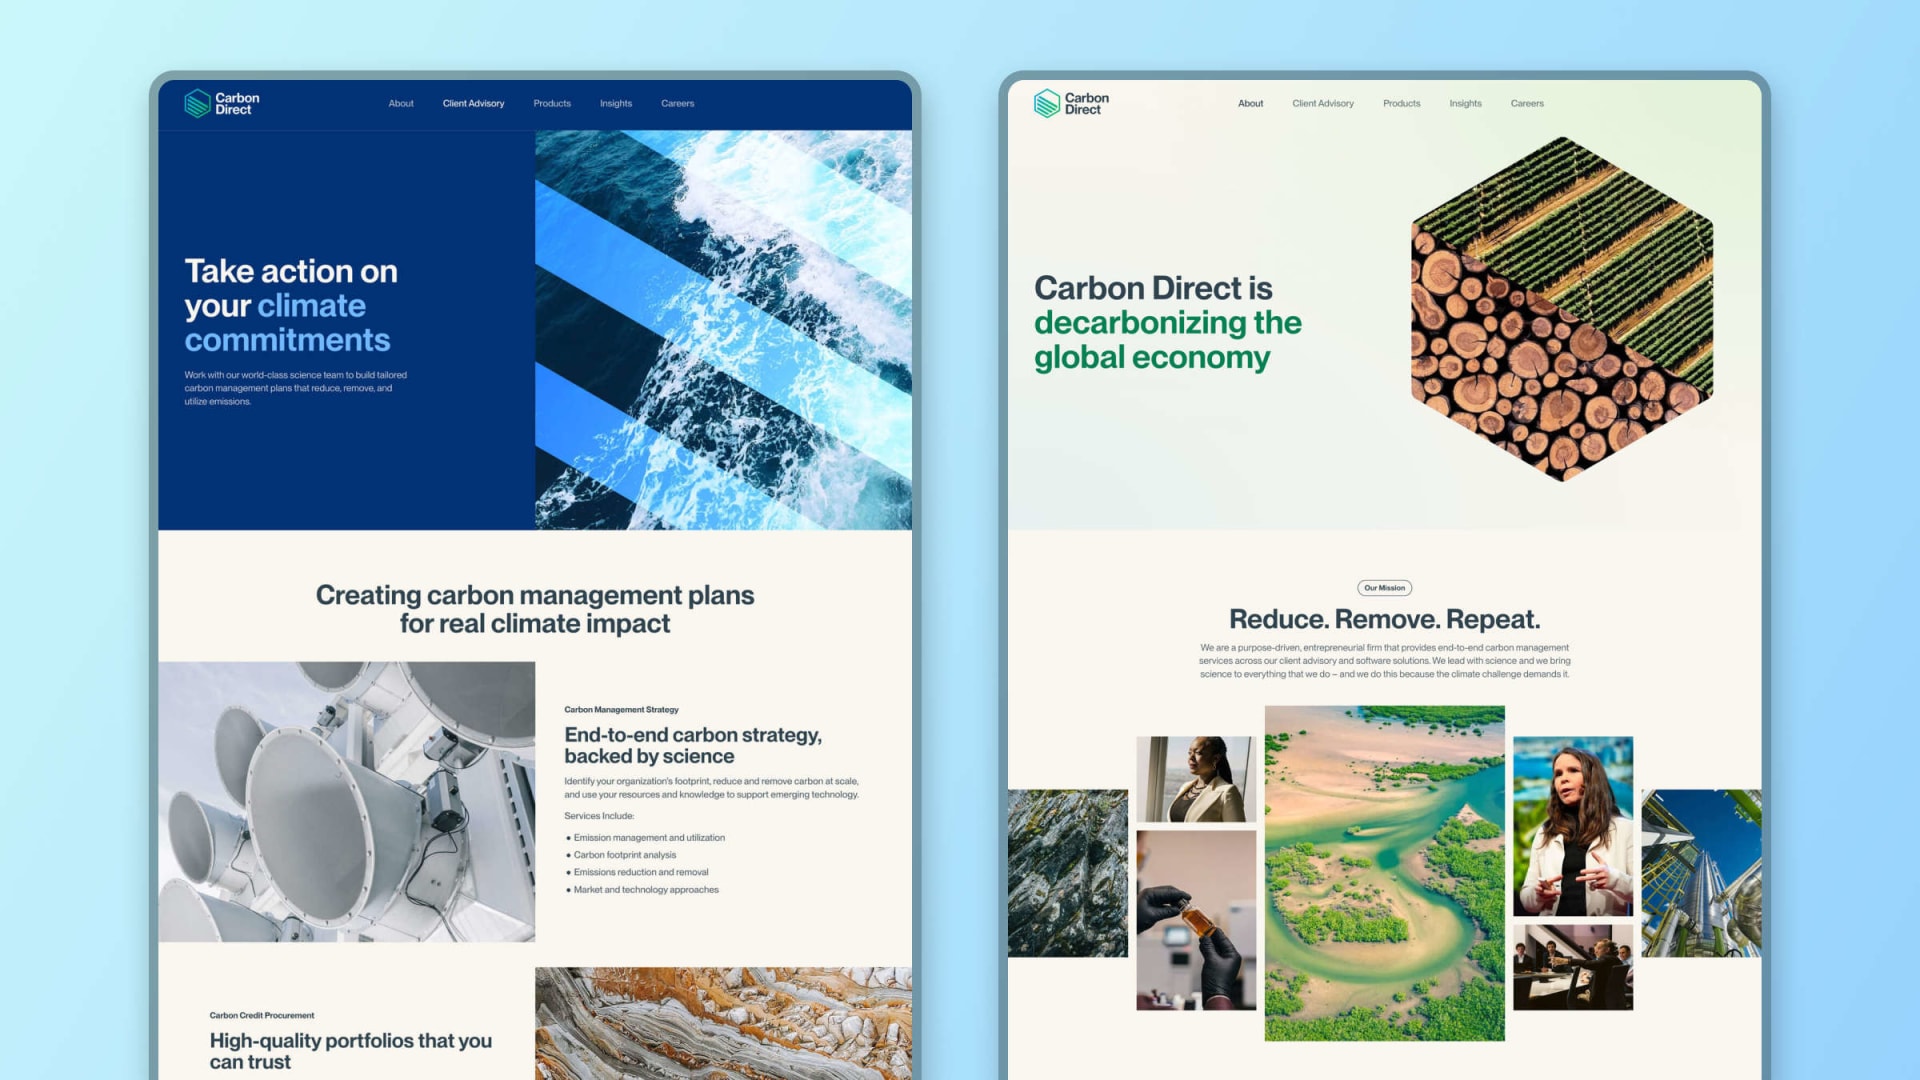Viewport: 1920px width, 1080px height.
Task: Click the hexagon logs and crops image
Action: pos(1562,309)
